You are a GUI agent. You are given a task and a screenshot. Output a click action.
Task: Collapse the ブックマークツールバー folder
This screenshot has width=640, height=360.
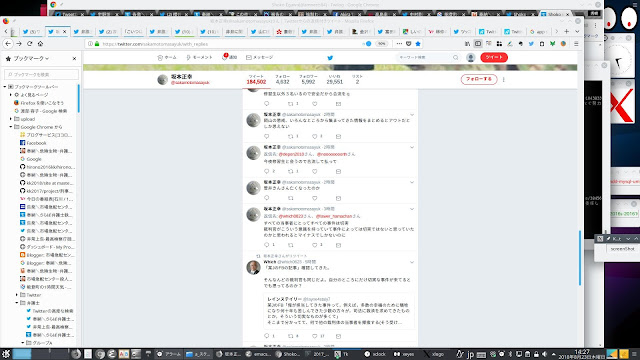[x=5, y=87]
